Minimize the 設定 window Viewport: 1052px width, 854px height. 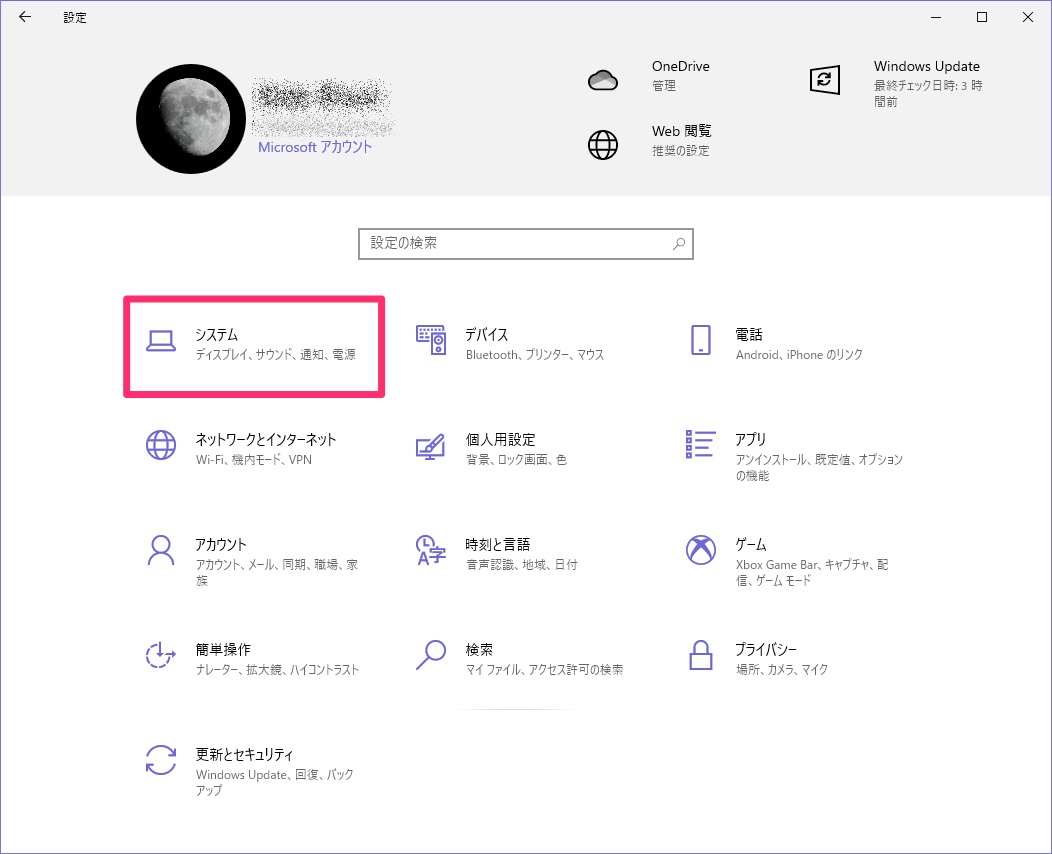936,17
